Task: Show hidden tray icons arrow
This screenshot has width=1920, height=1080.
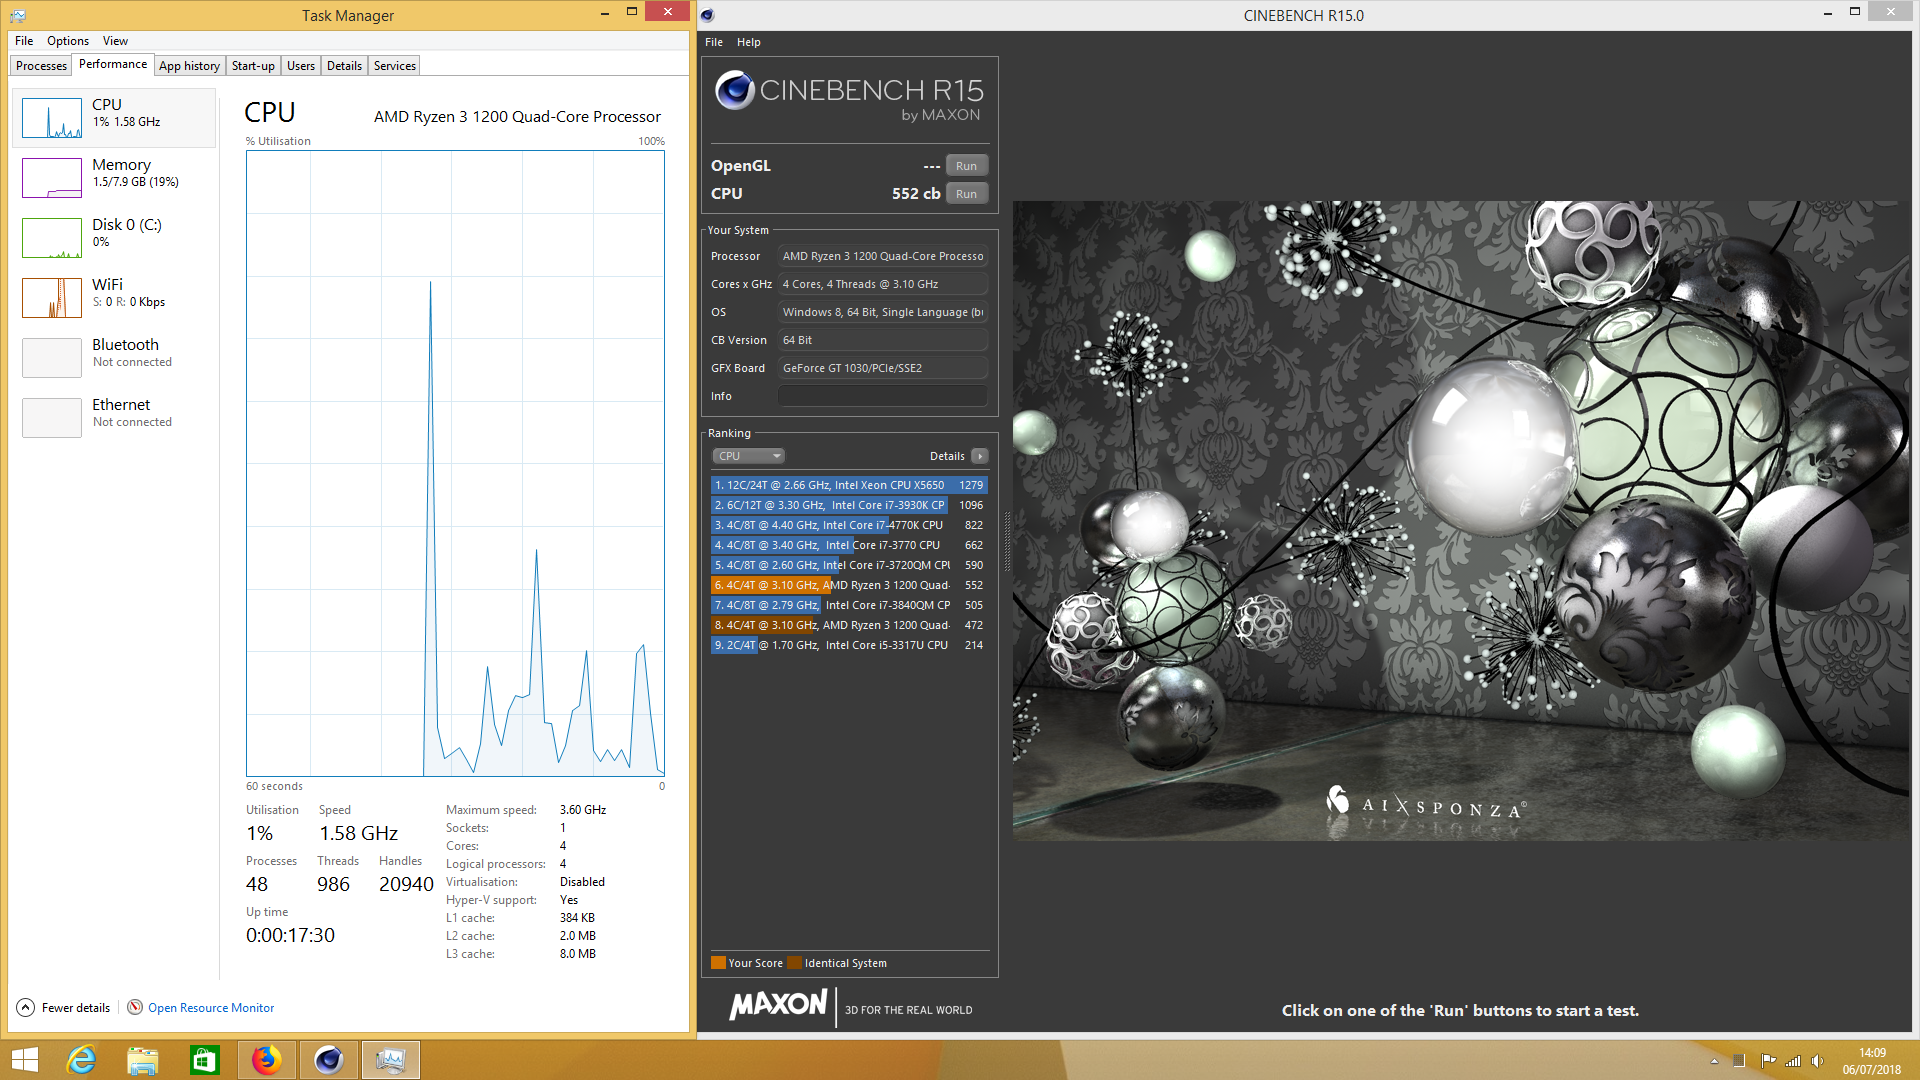Action: [x=1714, y=1060]
